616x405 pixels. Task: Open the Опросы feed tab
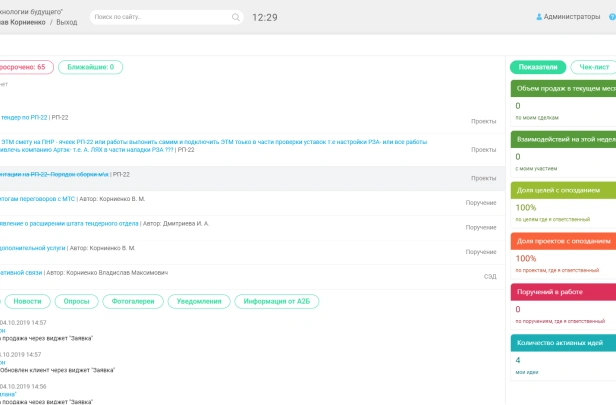[77, 273]
